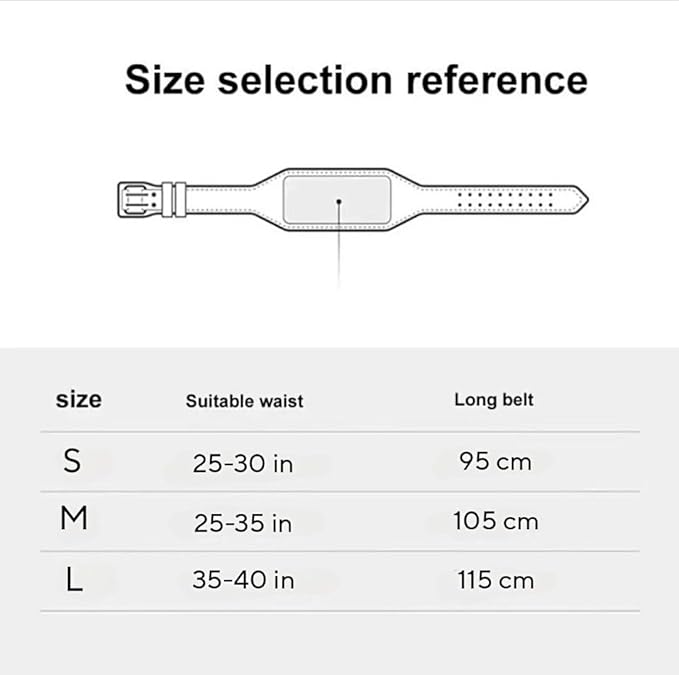Click the adjustment holes on belt strap
This screenshot has width=679, height=675.
pos(505,200)
